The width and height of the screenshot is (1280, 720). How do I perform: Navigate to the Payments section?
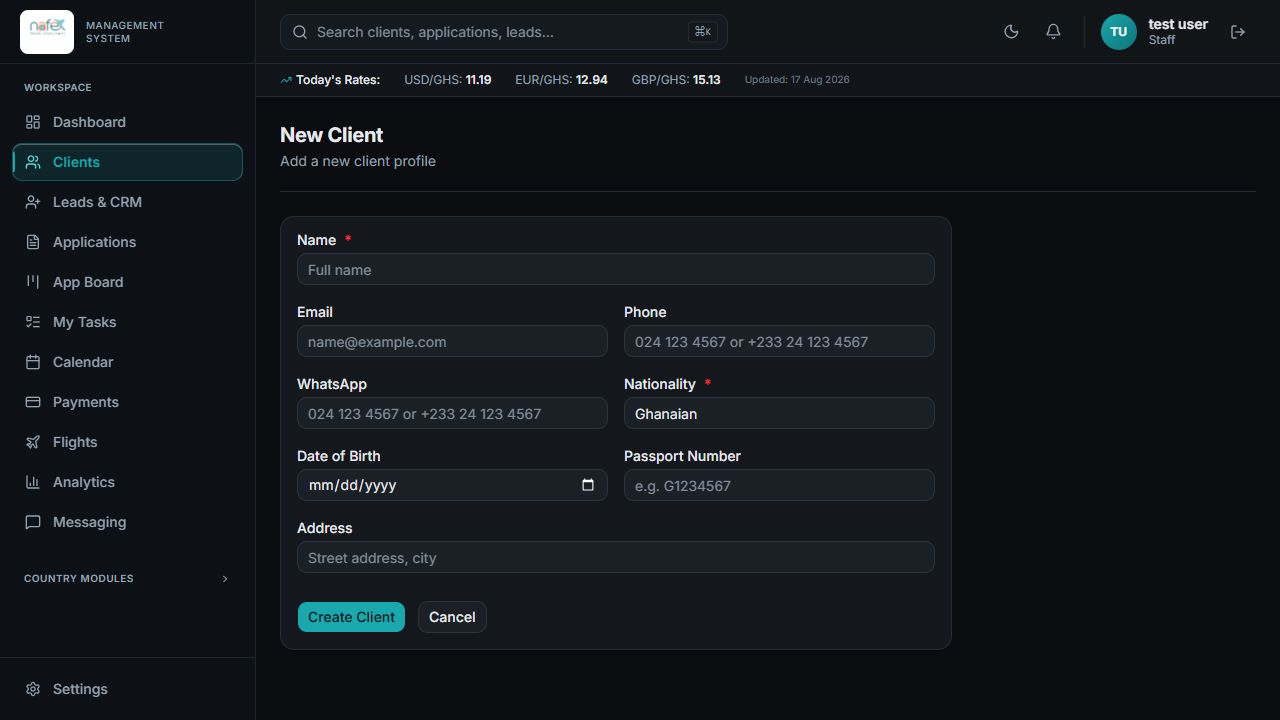point(128,402)
